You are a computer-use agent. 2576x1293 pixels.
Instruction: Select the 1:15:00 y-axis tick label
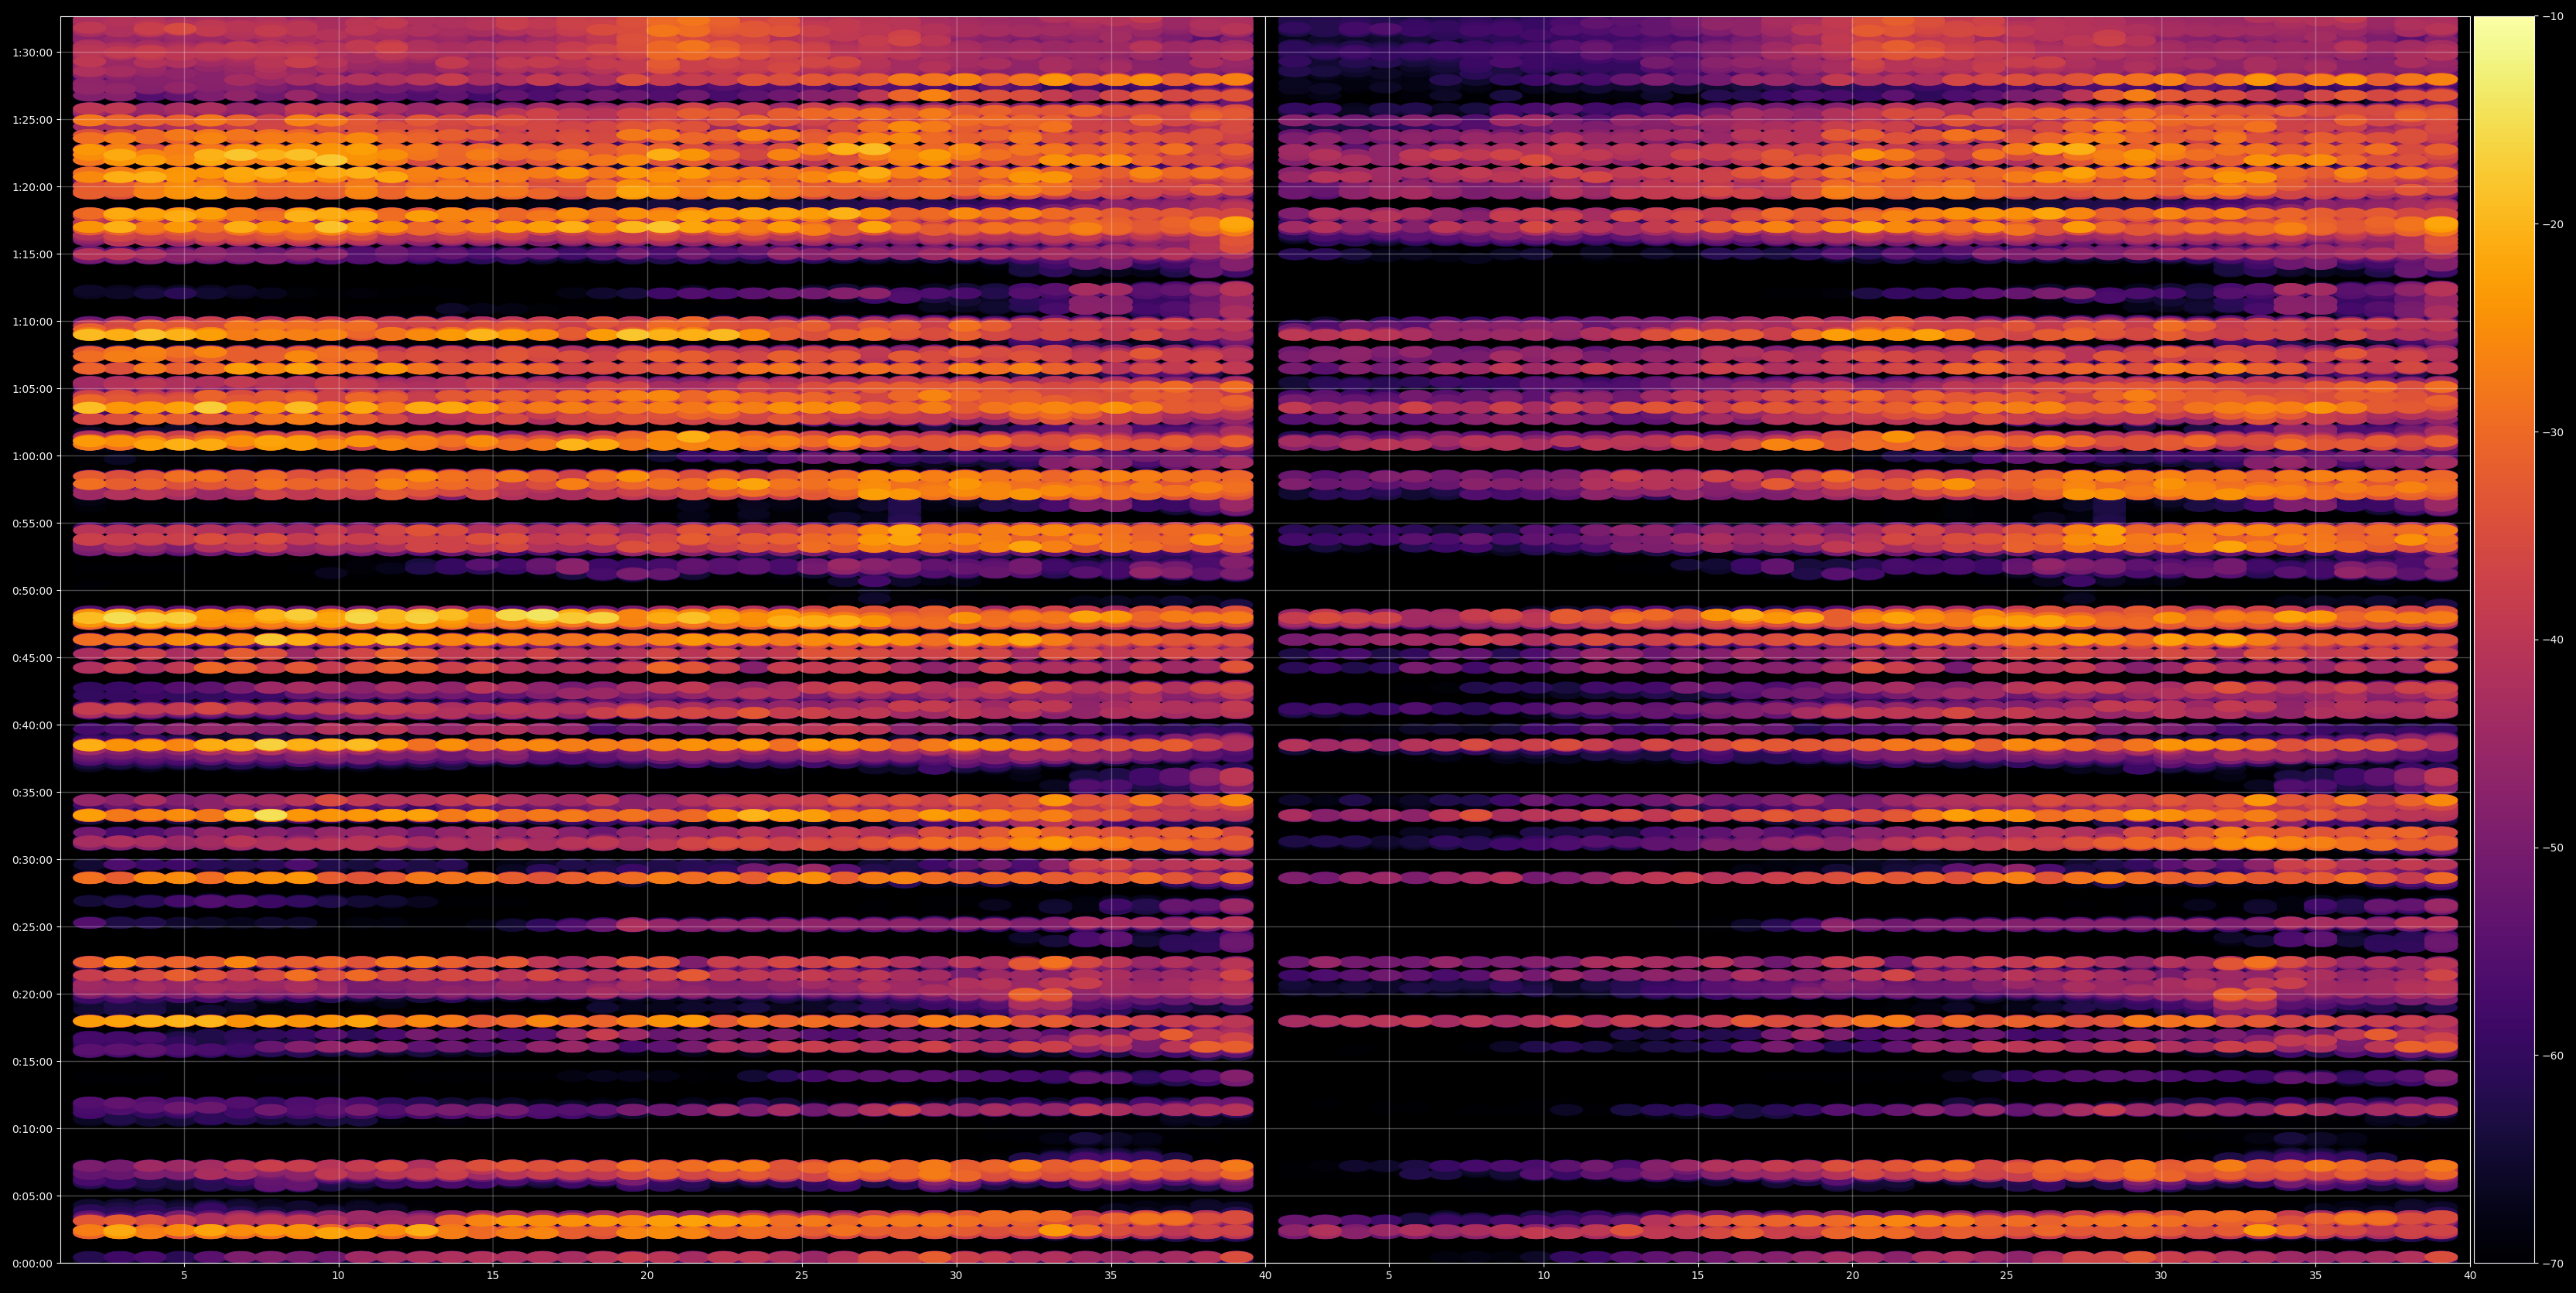pyautogui.click(x=32, y=254)
